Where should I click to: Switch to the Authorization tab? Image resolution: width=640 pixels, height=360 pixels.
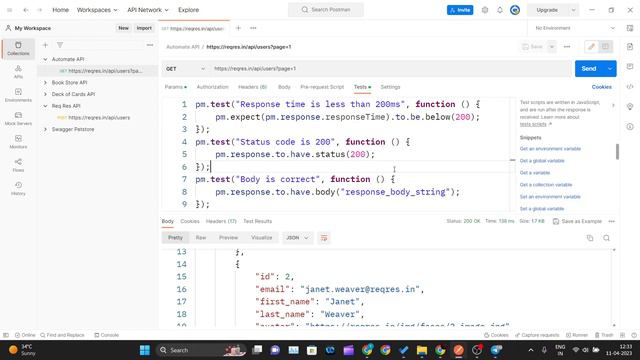point(212,87)
